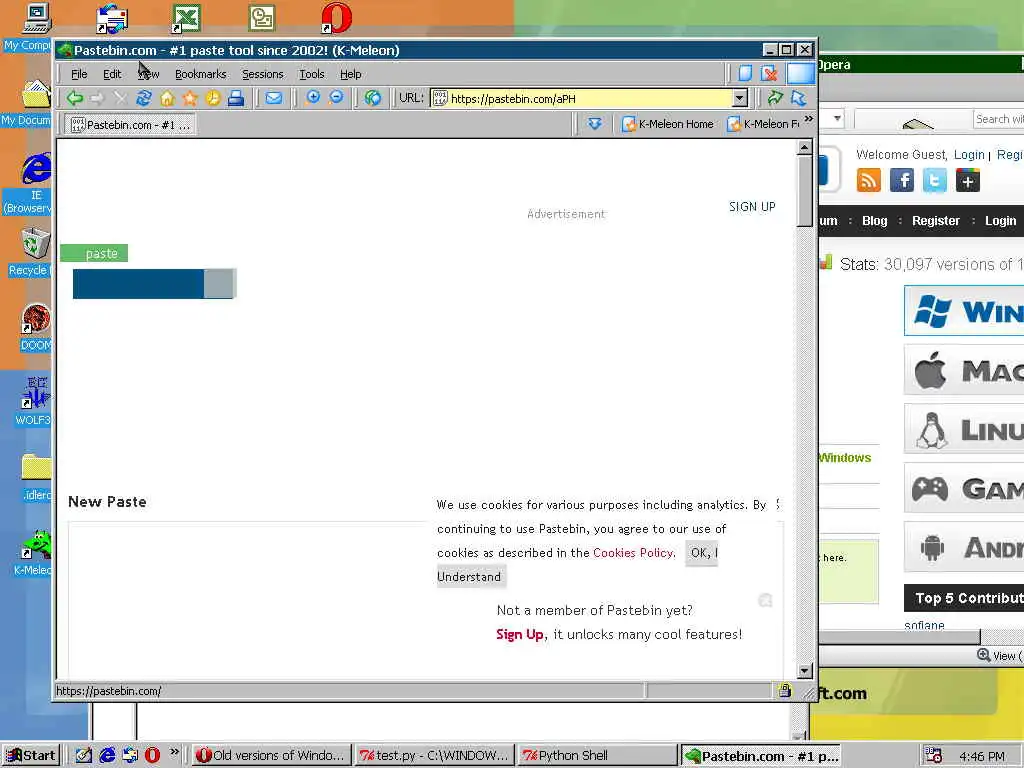Click the Linux category tile in Opera window
Image resolution: width=1024 pixels, height=768 pixels.
click(964, 429)
